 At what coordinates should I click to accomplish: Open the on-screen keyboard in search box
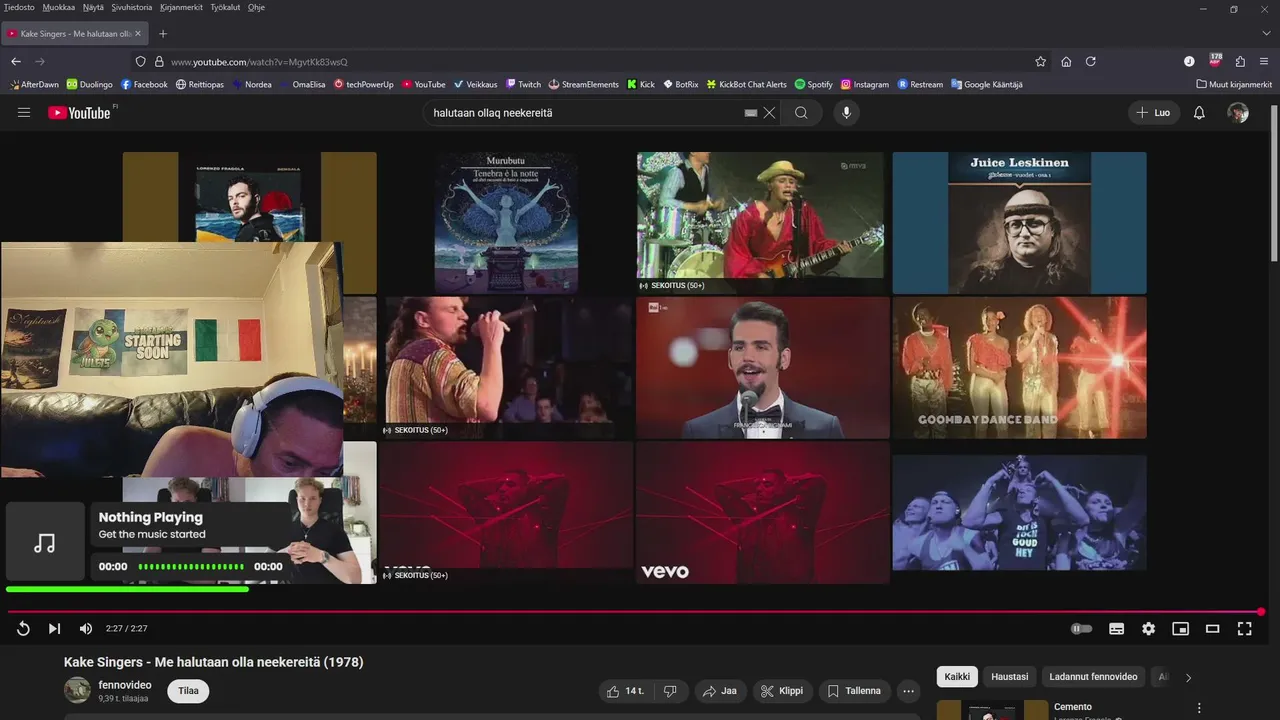click(751, 113)
